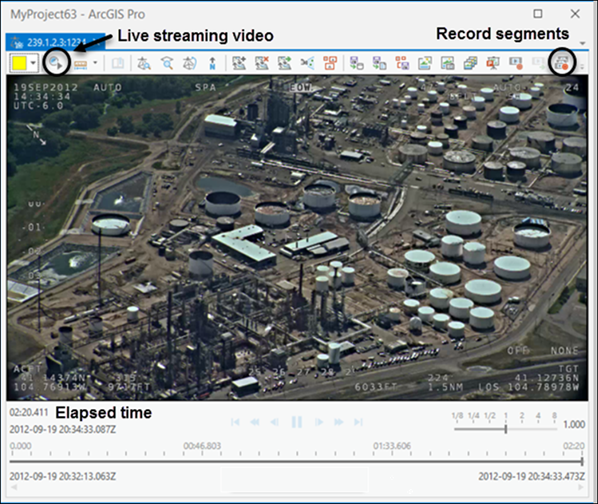Click the stacked multiple images icon
The height and width of the screenshot is (504, 598).
click(470, 63)
